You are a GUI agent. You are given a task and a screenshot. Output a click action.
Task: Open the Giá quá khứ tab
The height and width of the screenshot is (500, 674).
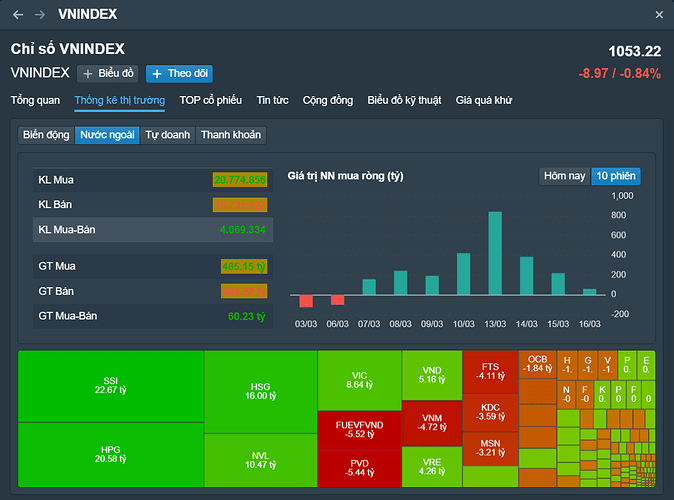484,100
